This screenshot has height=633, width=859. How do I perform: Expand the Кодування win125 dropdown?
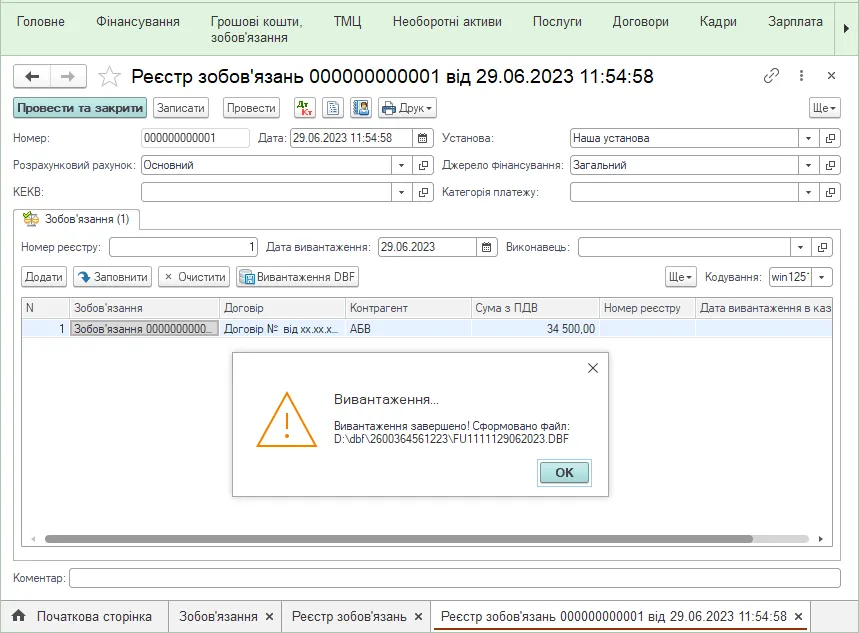pos(822,277)
